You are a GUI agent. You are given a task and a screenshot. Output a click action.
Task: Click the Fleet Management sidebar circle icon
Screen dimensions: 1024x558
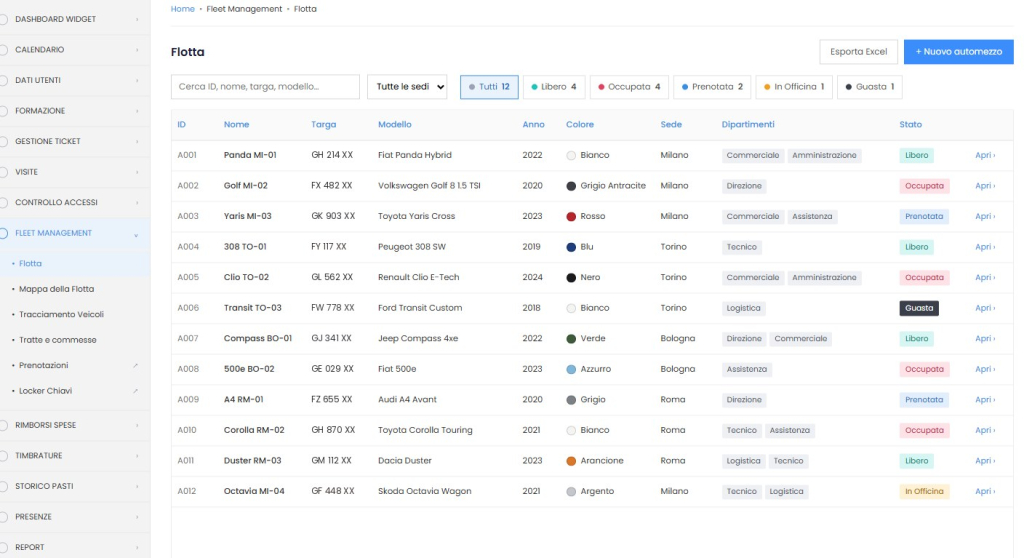(3, 233)
